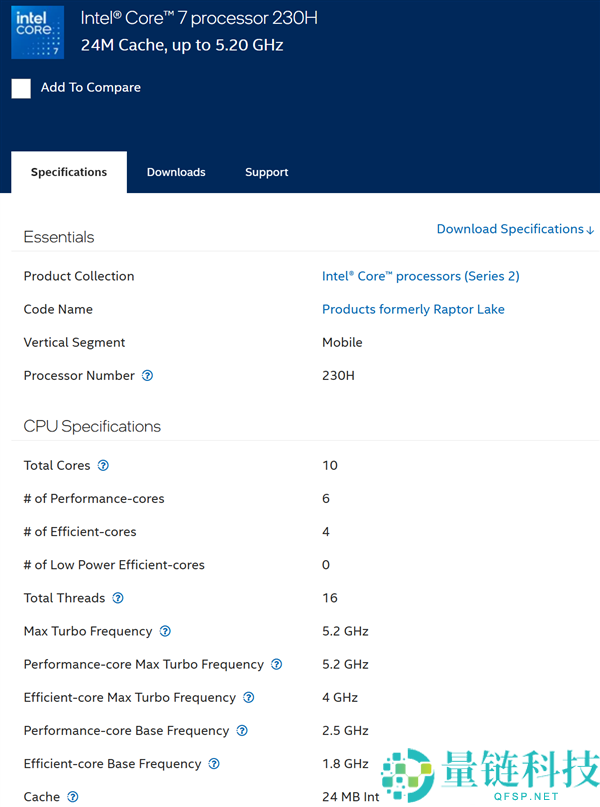600x807 pixels.
Task: Click help icon next to Cache
Action: click(73, 797)
